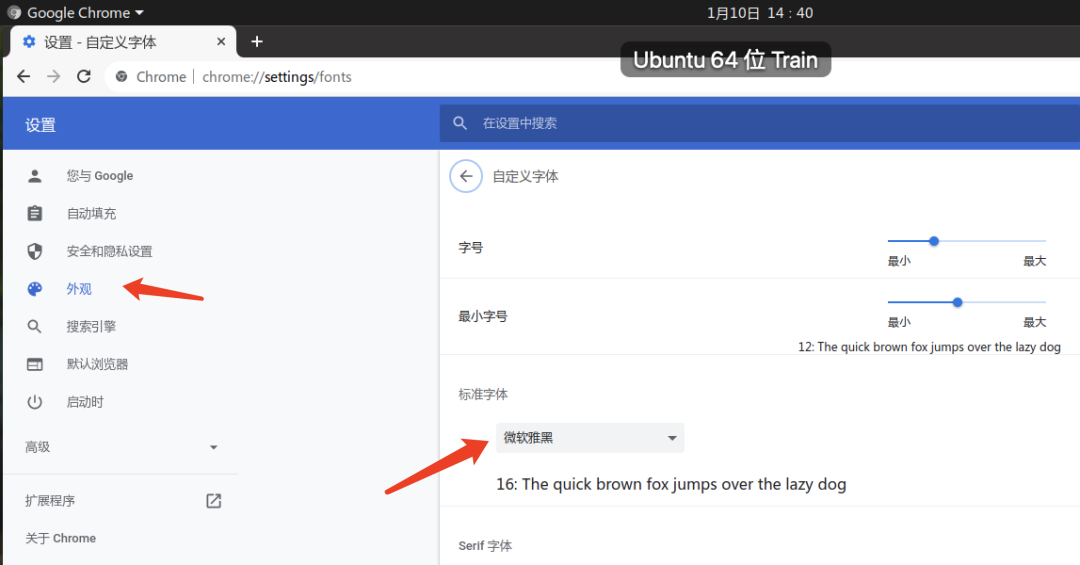Open the Google Chrome app menu in the top bar
The image size is (1080, 565).
(77, 12)
